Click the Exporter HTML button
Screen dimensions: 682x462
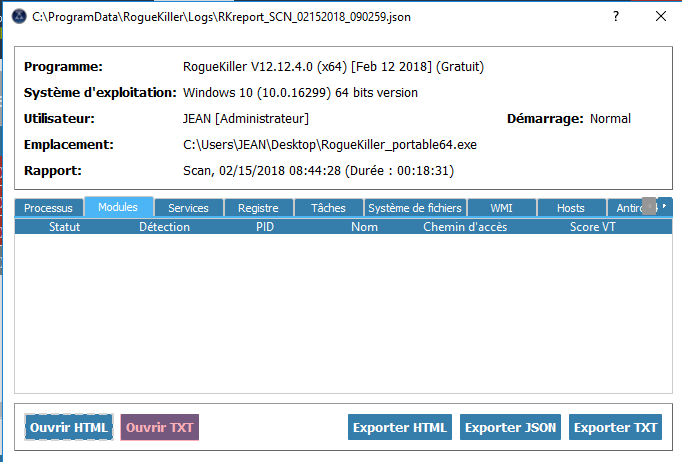point(400,427)
